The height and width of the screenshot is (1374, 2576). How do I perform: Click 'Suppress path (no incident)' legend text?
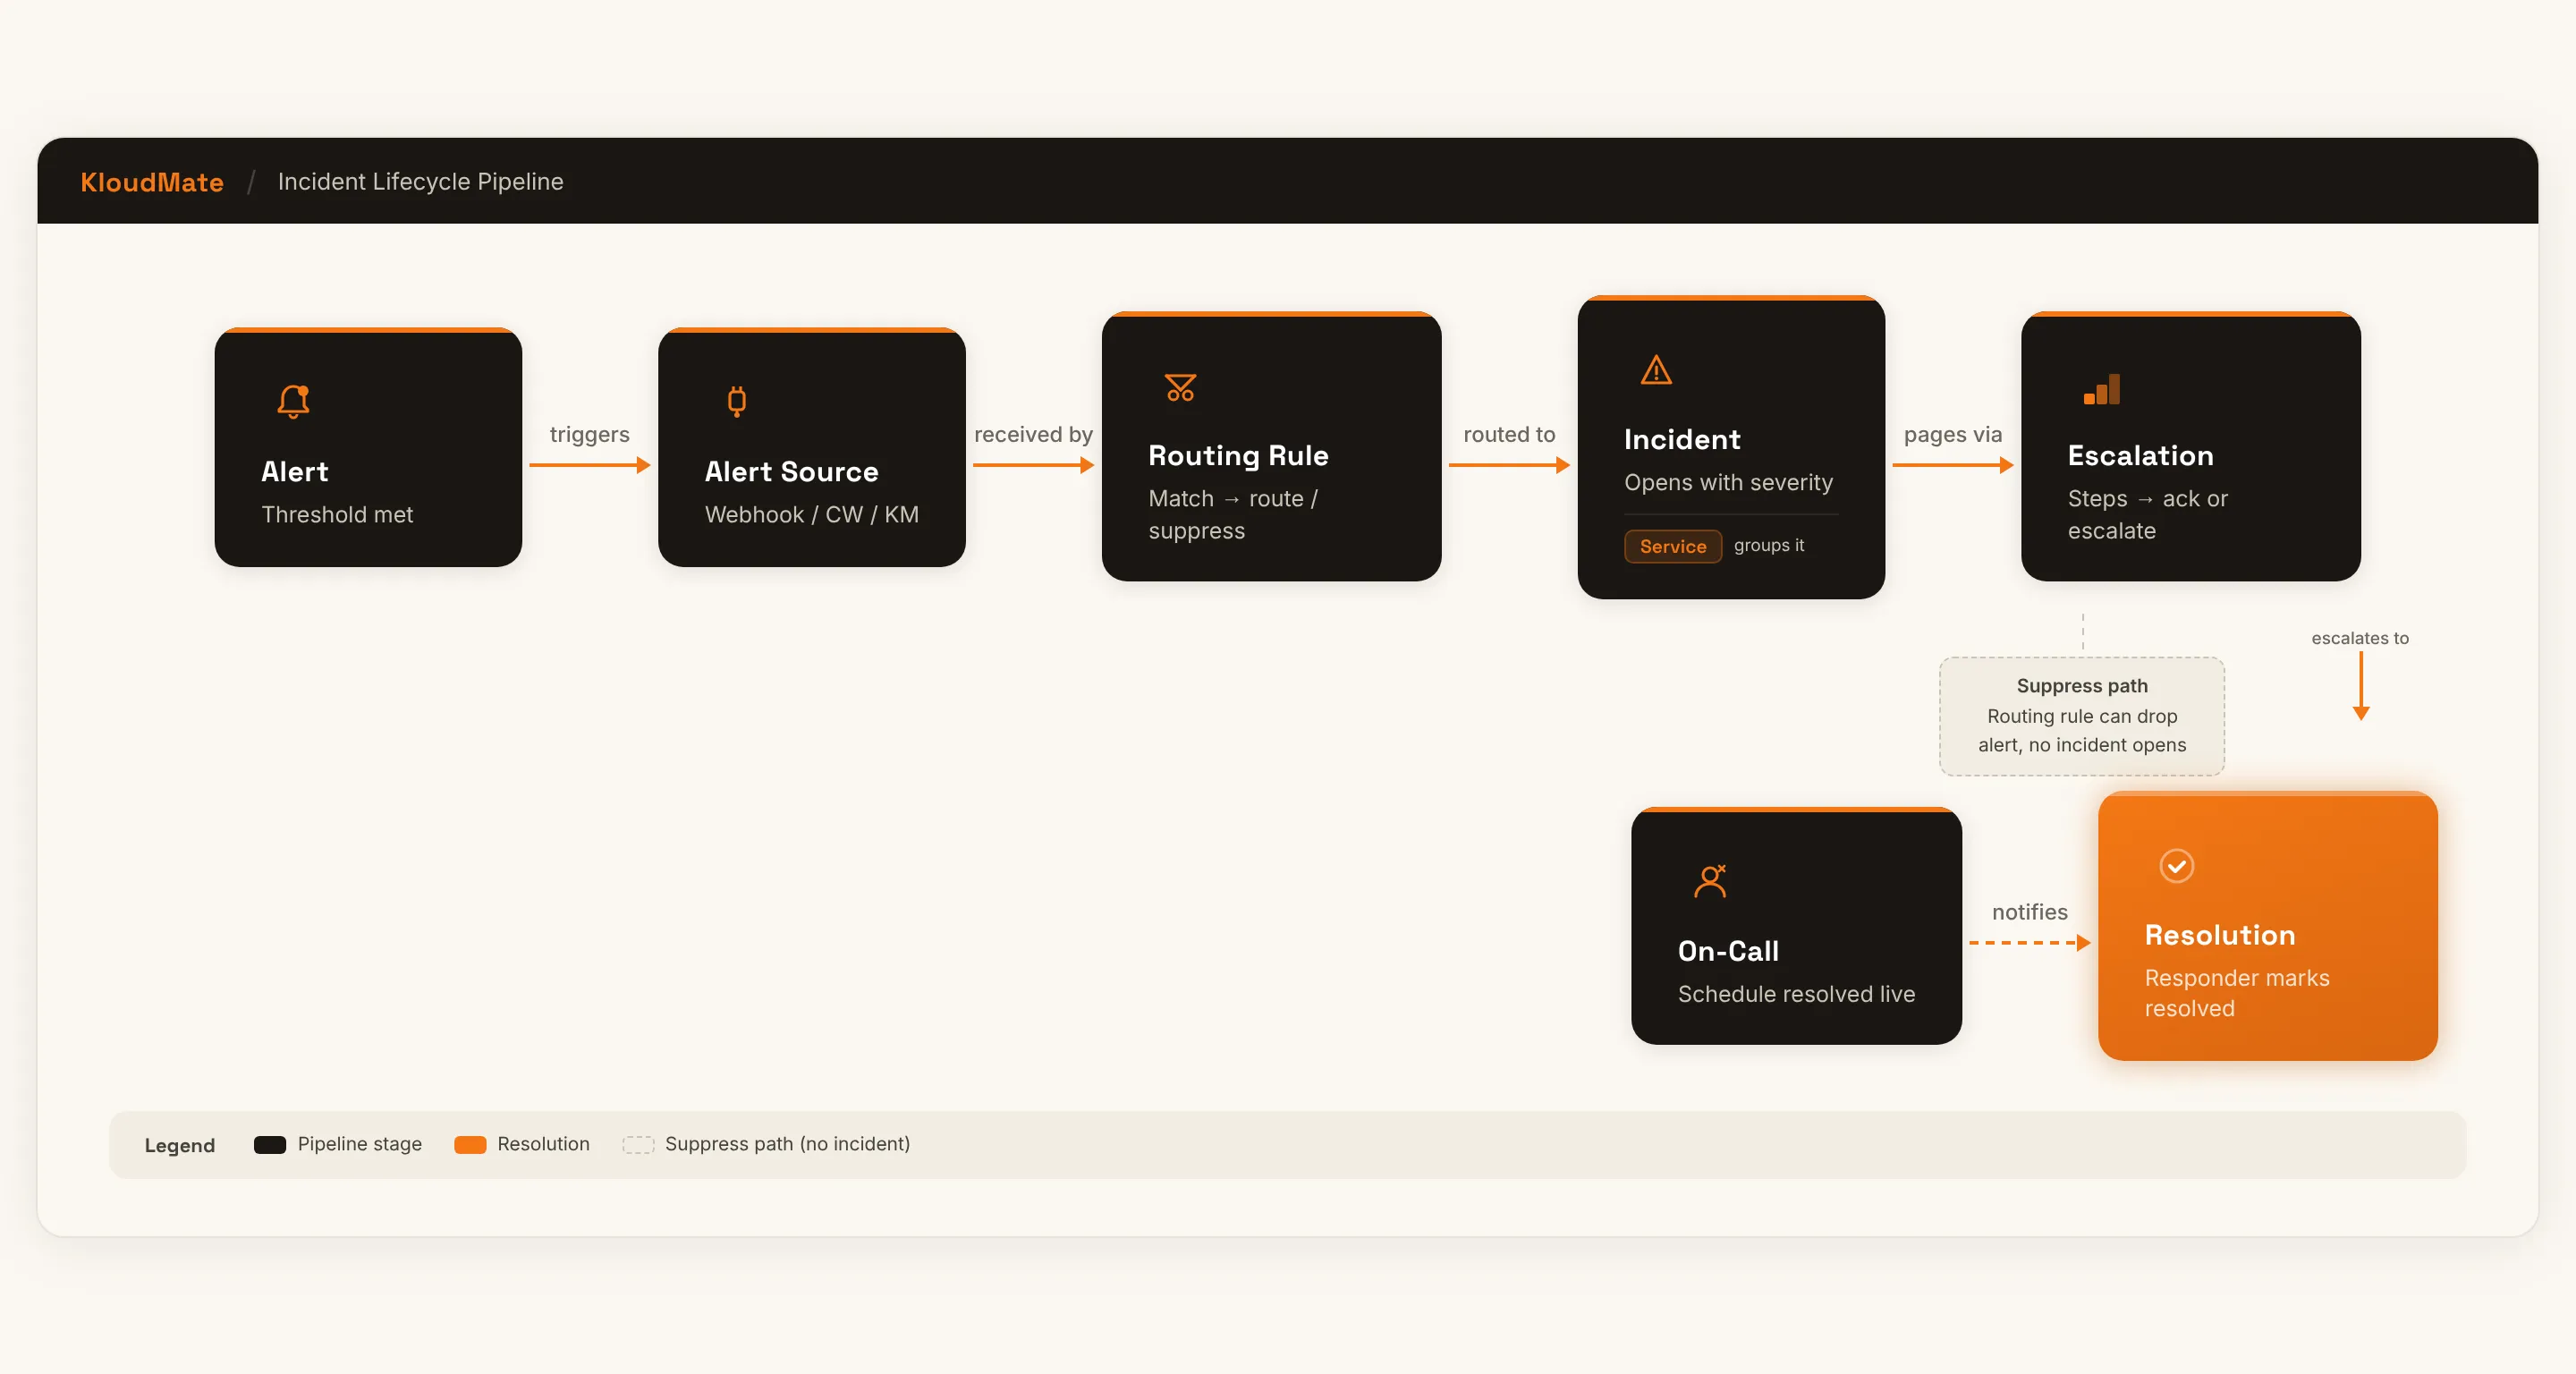tap(787, 1144)
